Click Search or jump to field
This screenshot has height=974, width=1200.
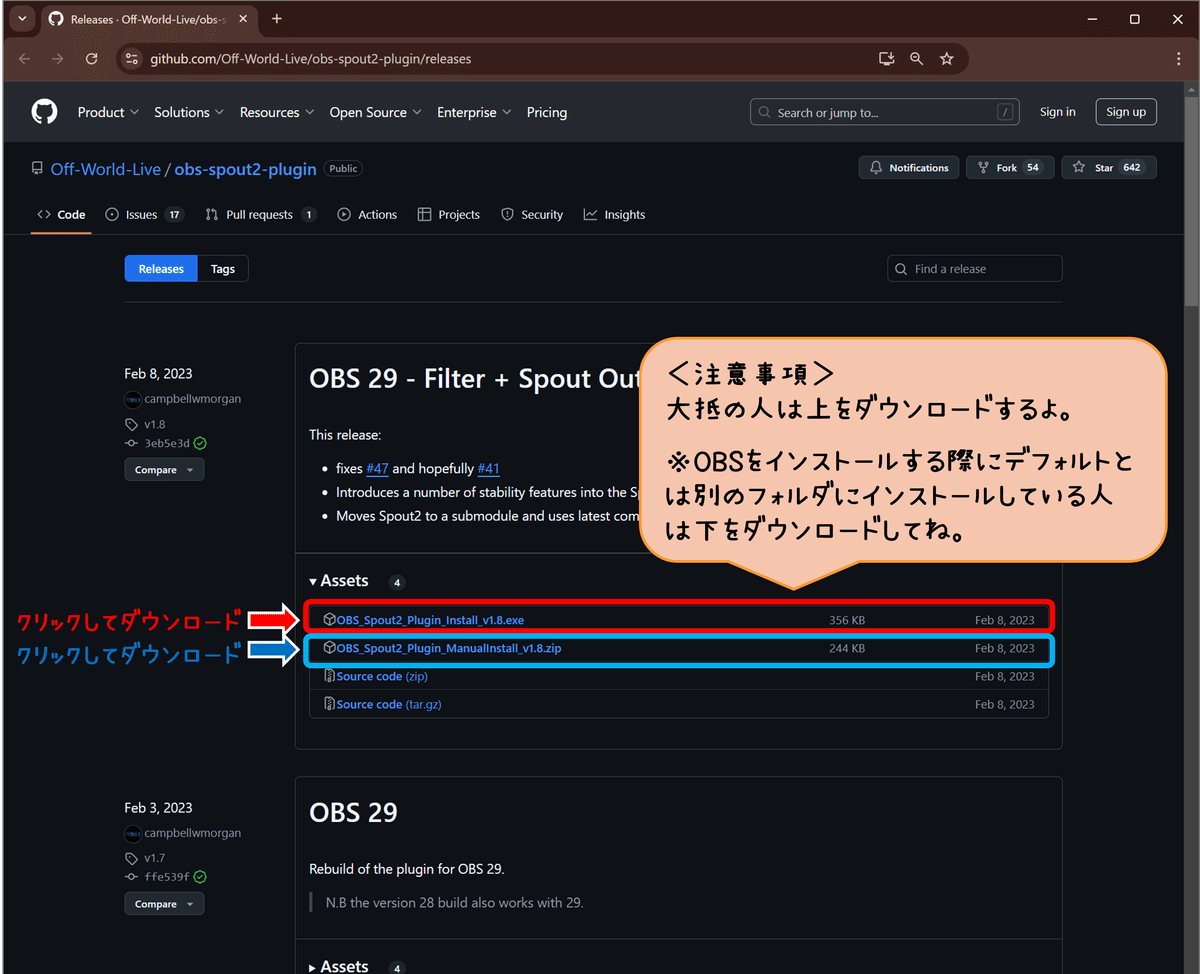(x=886, y=112)
